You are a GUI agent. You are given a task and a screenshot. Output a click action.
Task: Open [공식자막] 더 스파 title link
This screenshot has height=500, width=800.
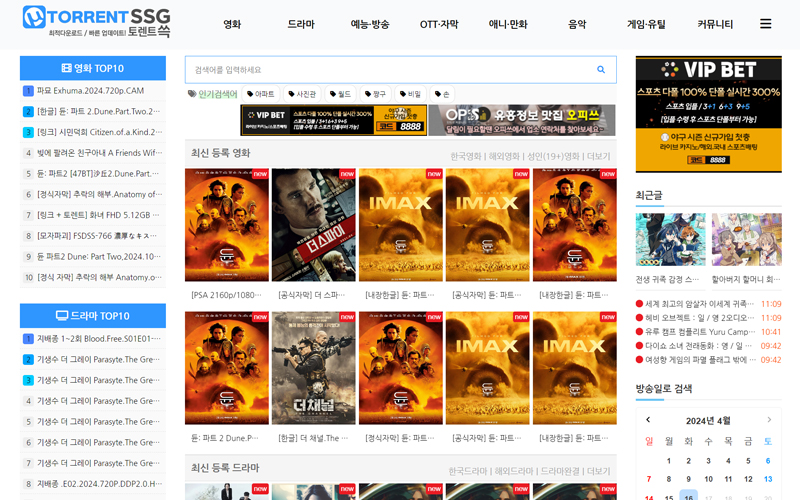(311, 295)
